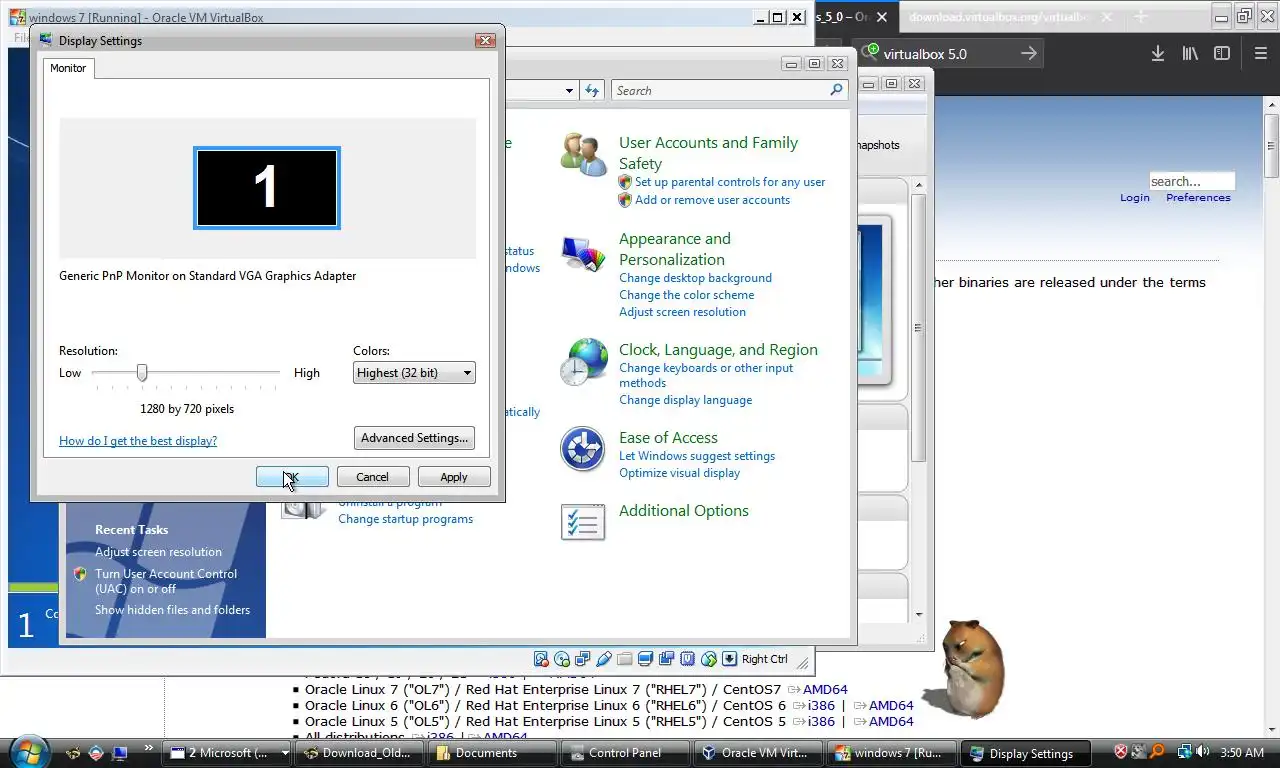The height and width of the screenshot is (768, 1280).
Task: Click Preferences link on VirtualBox page
Action: [x=1198, y=198]
